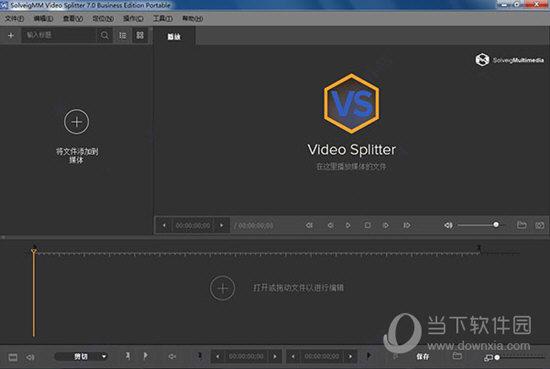Mute player audio via speaker icon

[x=448, y=225]
